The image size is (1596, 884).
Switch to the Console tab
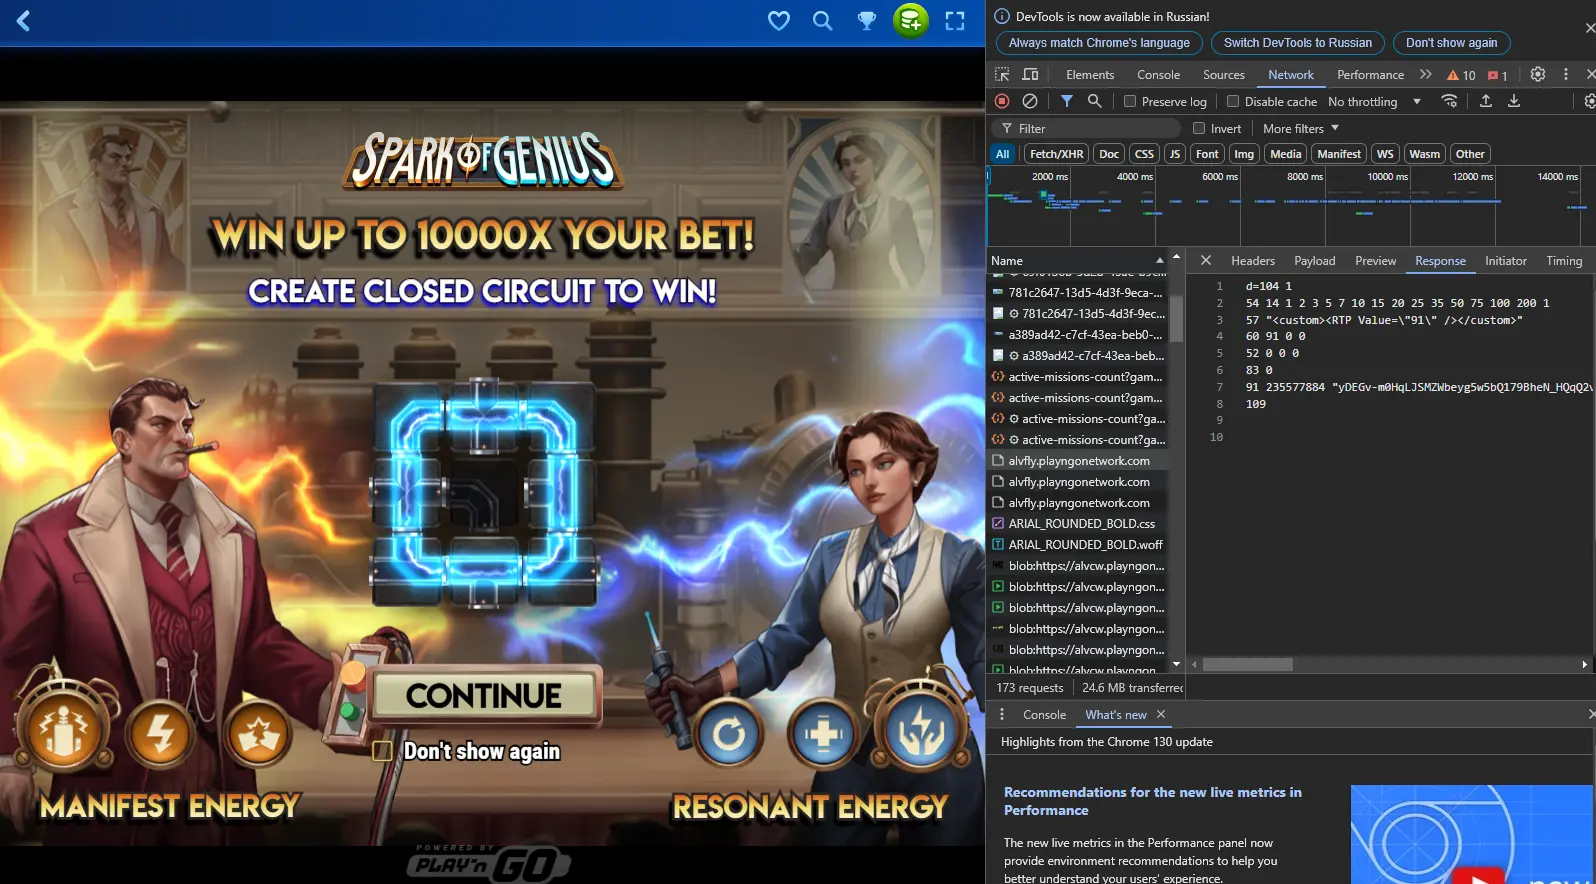tap(1158, 75)
